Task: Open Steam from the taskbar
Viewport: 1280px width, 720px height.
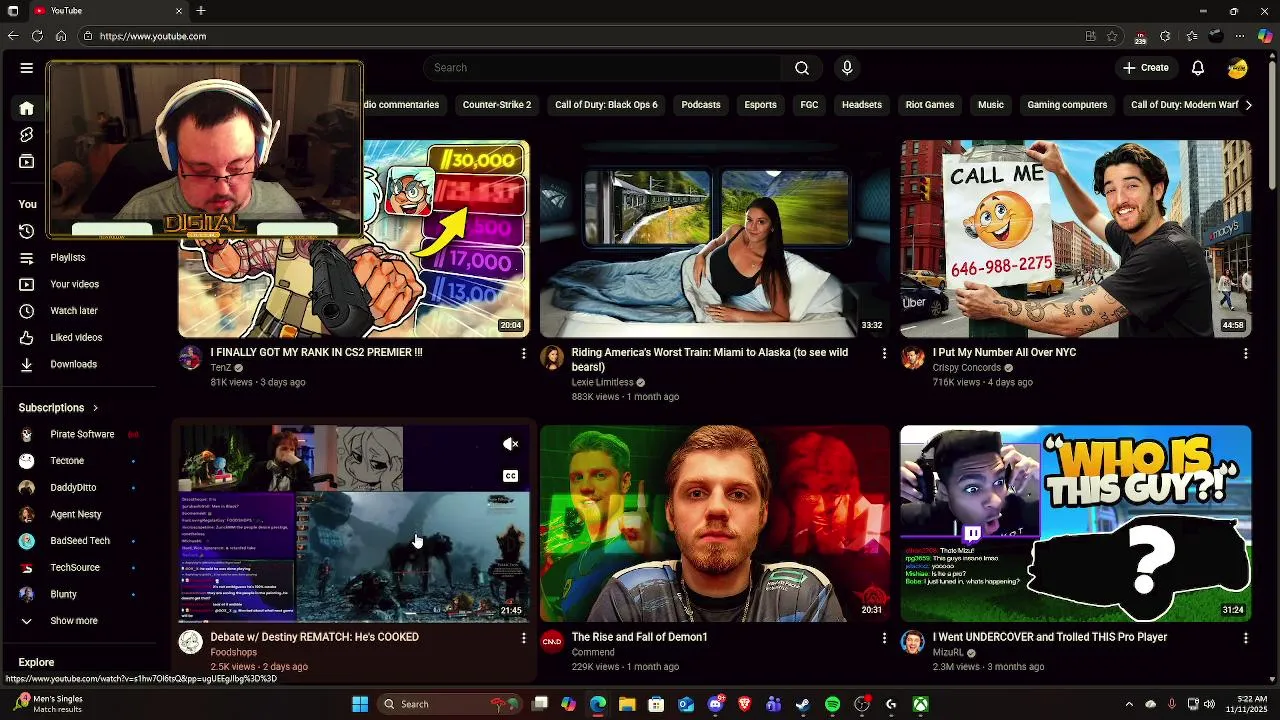Action: tap(803, 704)
